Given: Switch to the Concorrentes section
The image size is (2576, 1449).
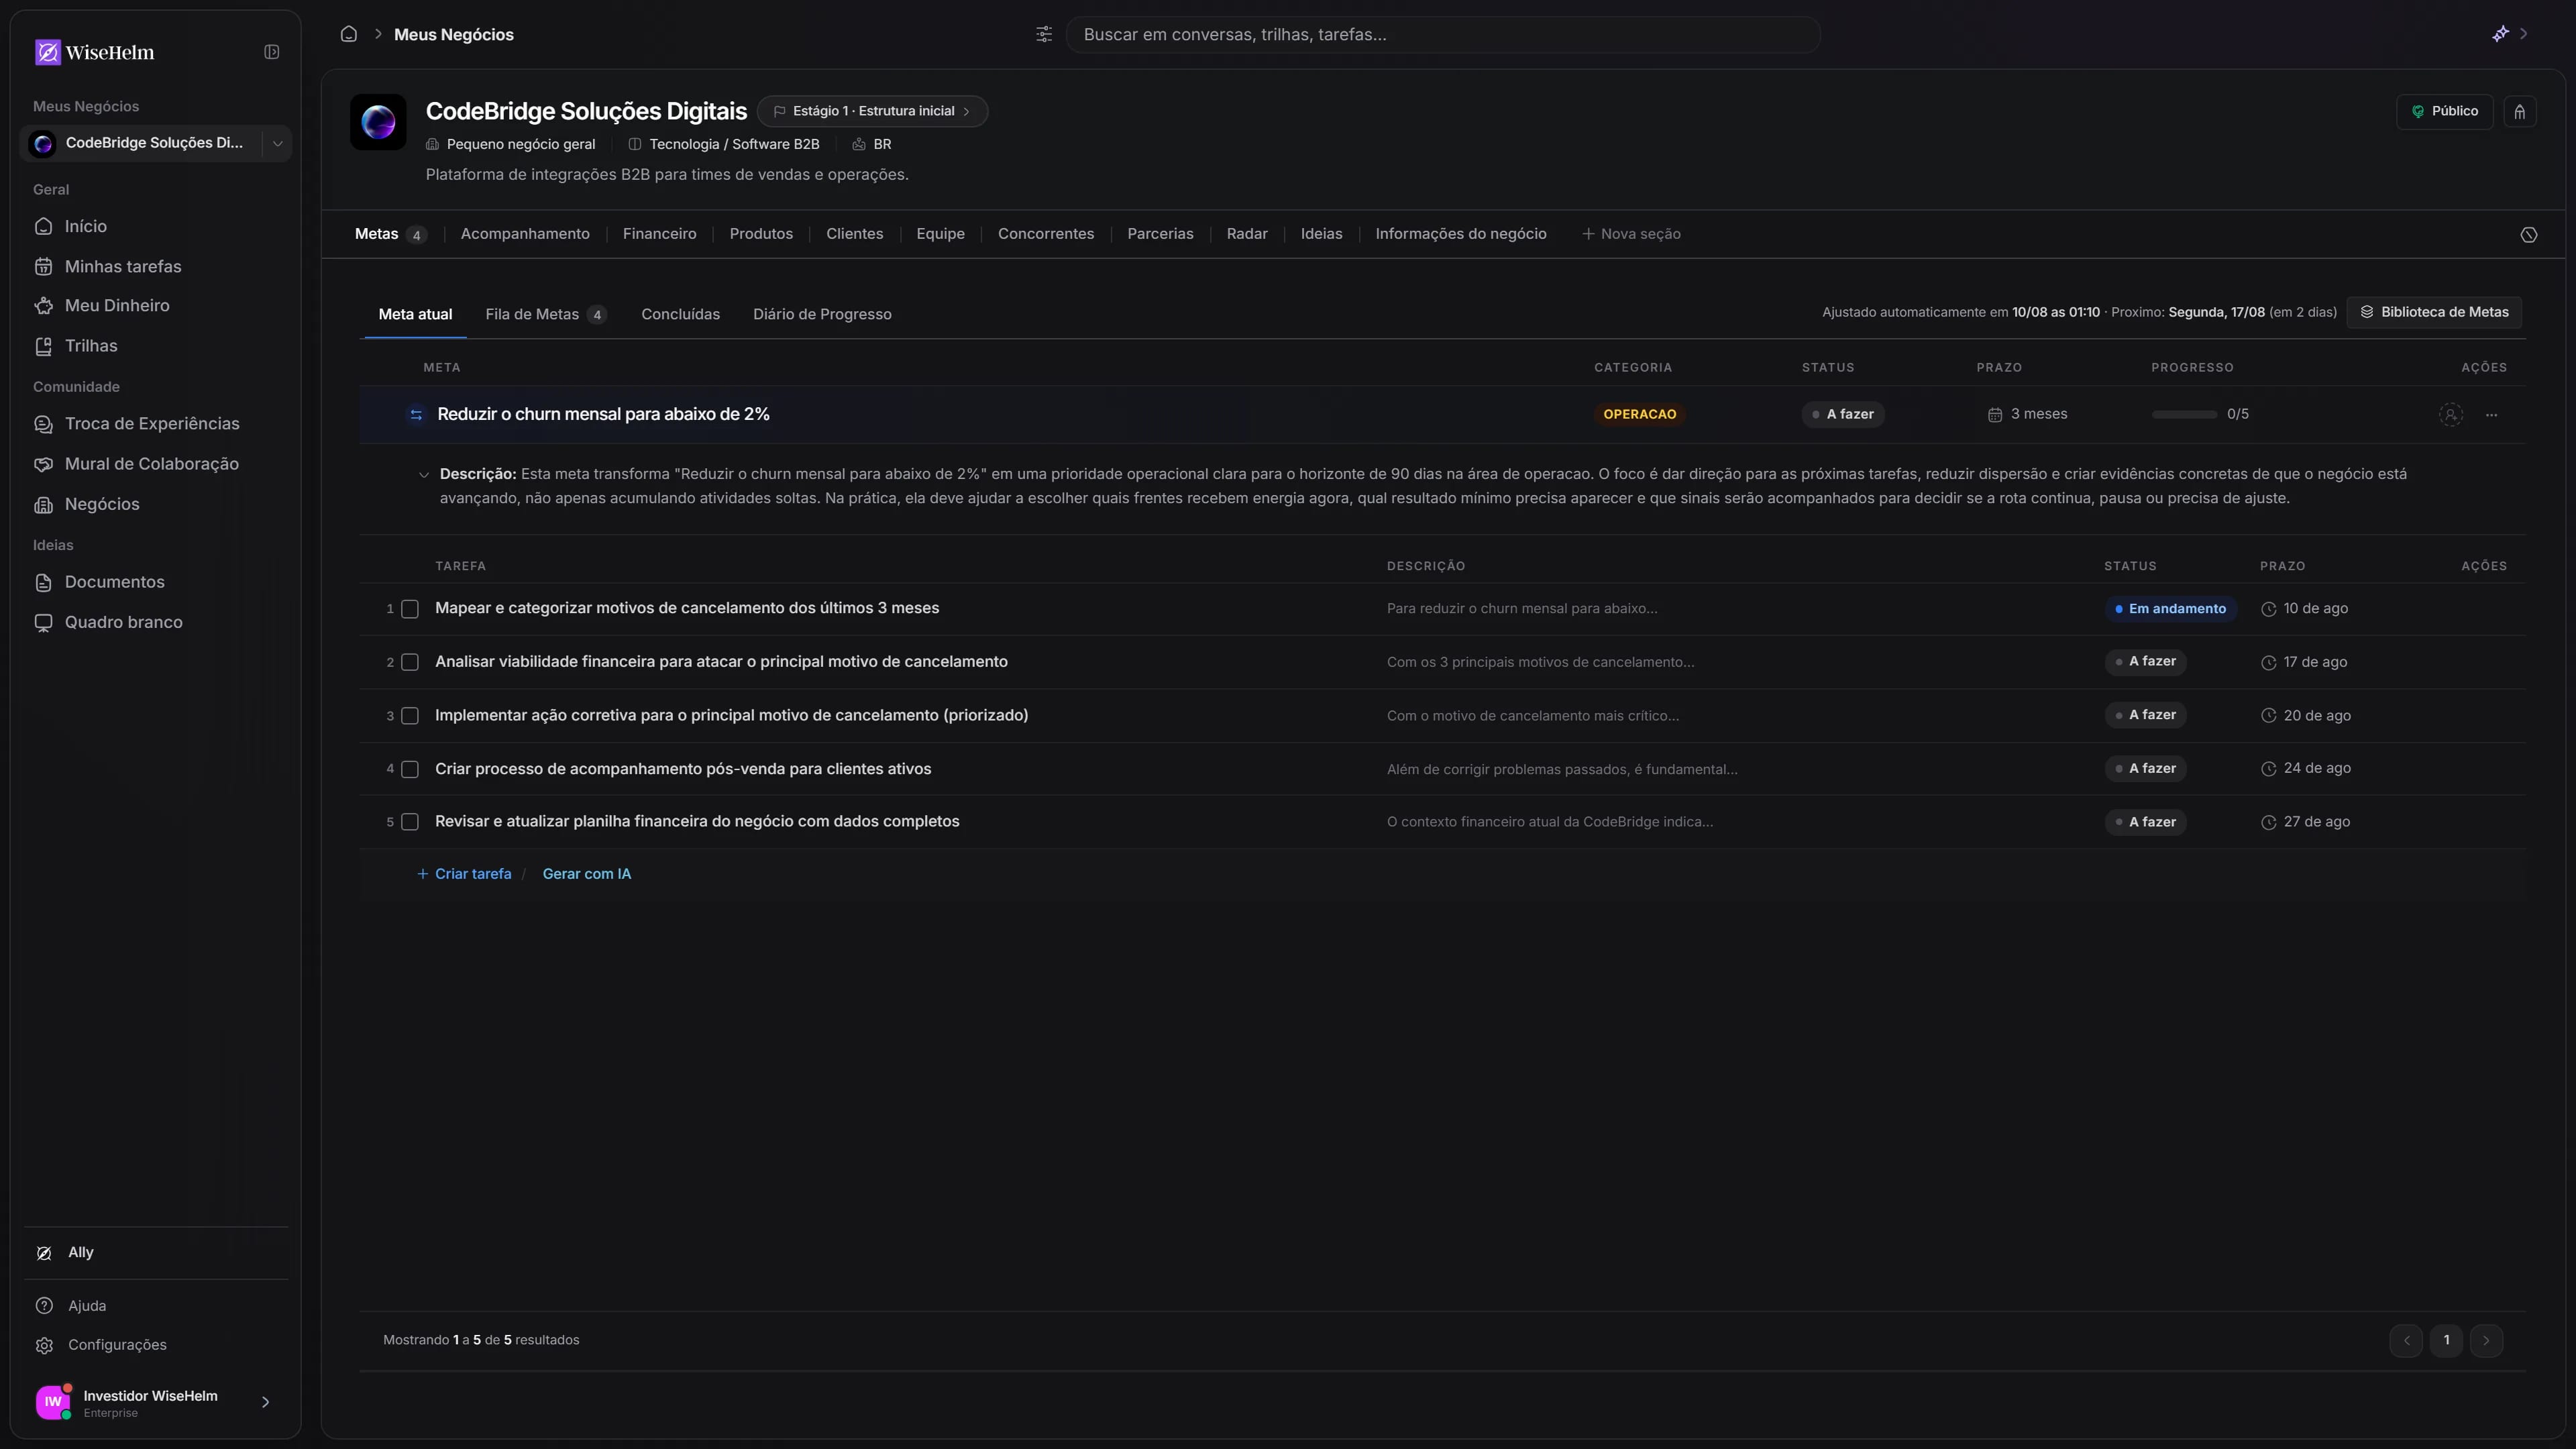Looking at the screenshot, I should point(1046,234).
